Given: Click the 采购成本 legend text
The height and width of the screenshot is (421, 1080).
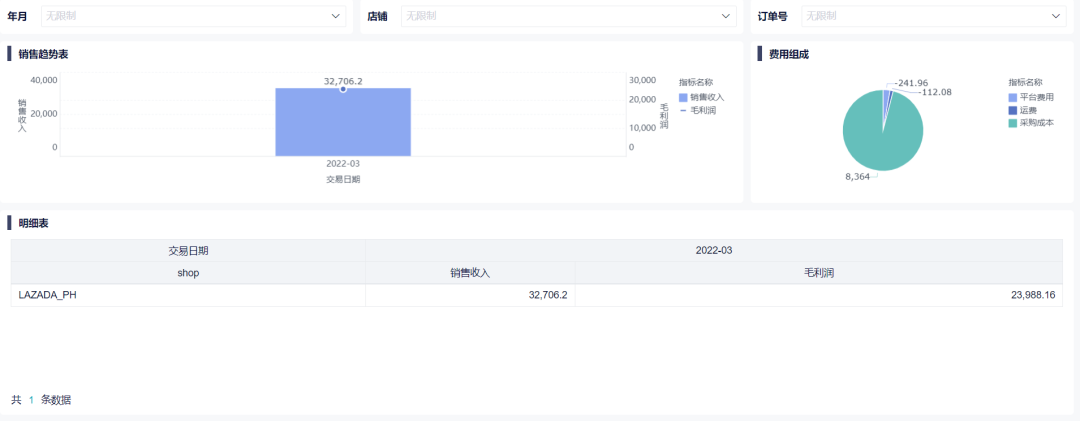Looking at the screenshot, I should (1037, 123).
